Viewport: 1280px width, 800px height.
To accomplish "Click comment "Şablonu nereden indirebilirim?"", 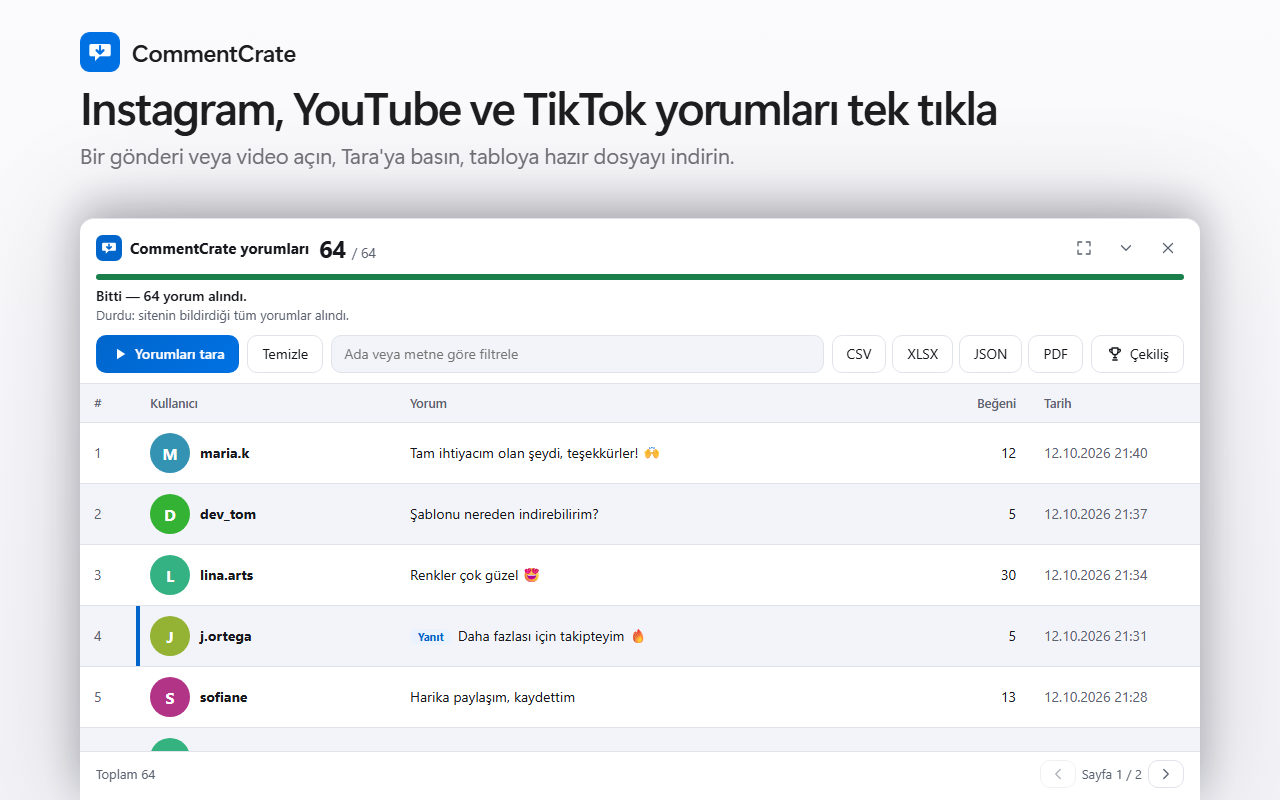I will (x=504, y=514).
